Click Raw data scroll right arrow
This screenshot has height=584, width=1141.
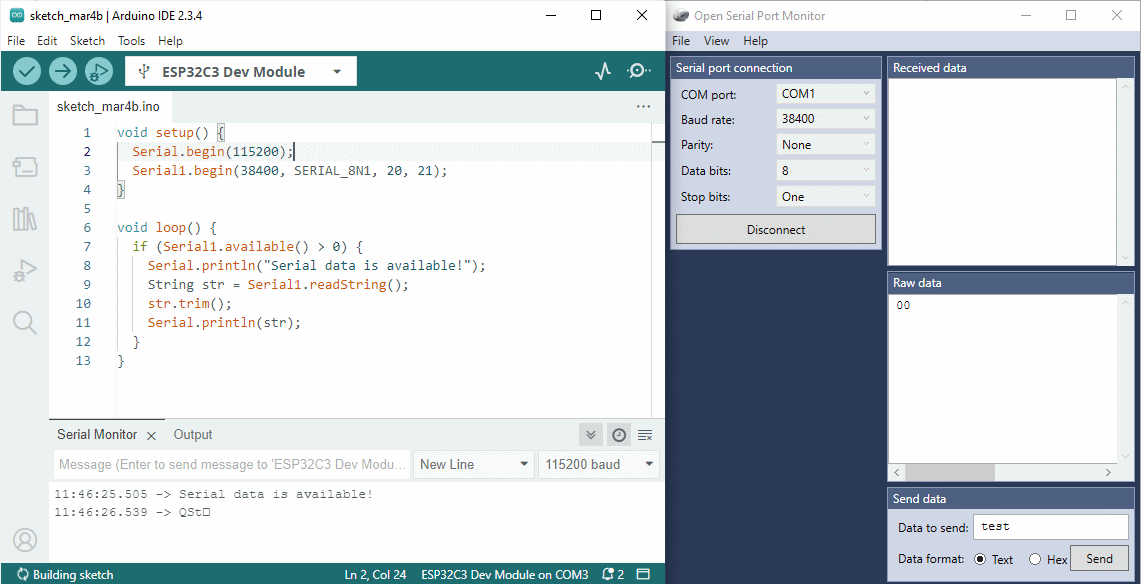click(x=1108, y=472)
